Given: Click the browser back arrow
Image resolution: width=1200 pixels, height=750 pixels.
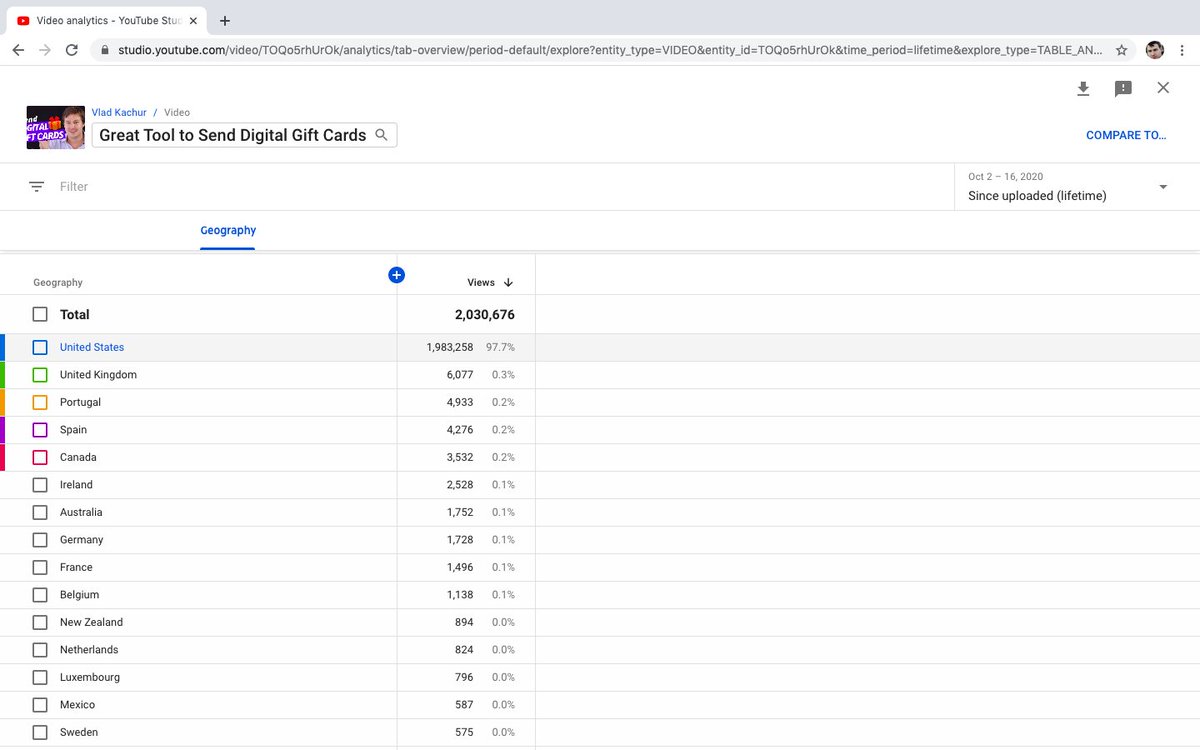Looking at the screenshot, I should [18, 50].
